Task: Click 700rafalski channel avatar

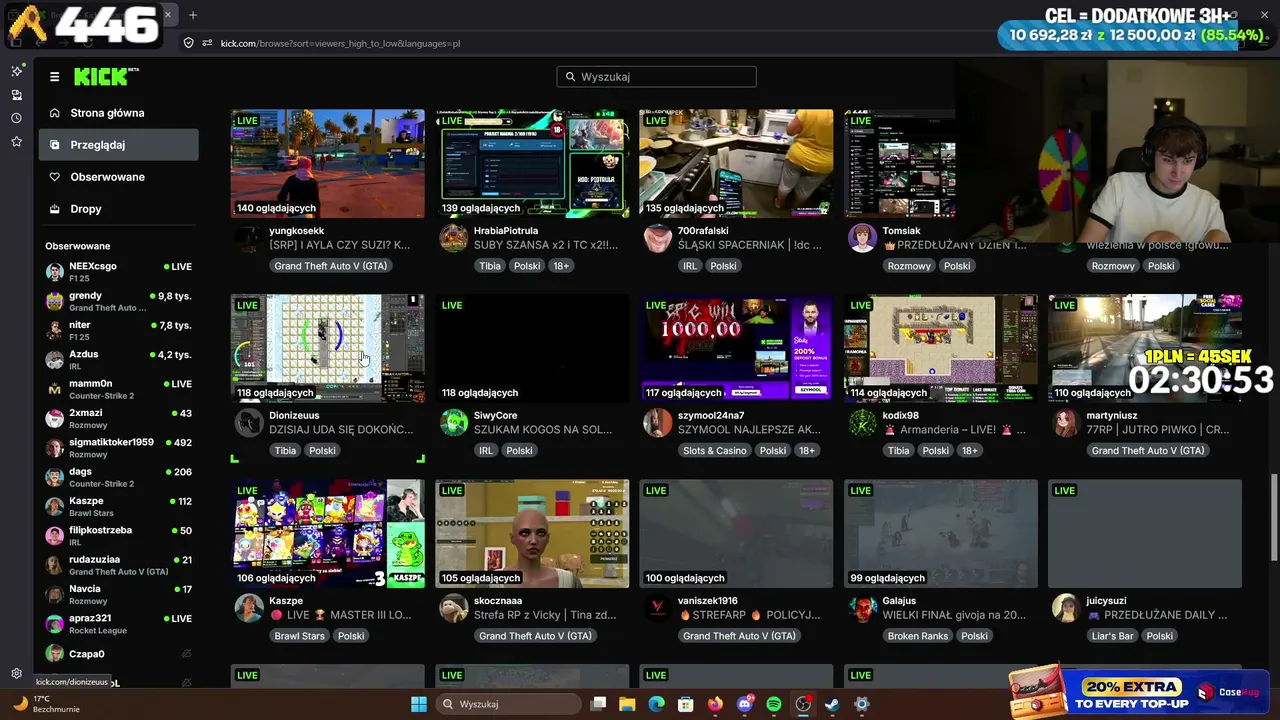Action: point(658,238)
